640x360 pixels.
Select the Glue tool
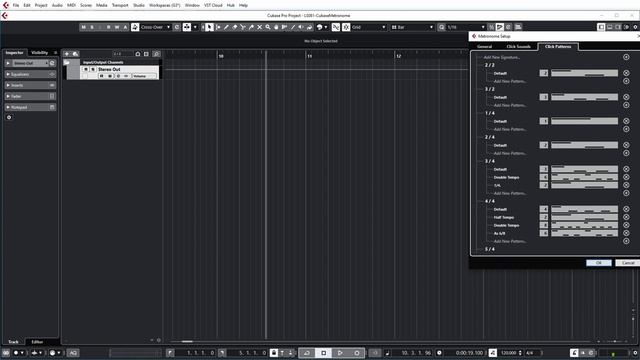tap(251, 27)
